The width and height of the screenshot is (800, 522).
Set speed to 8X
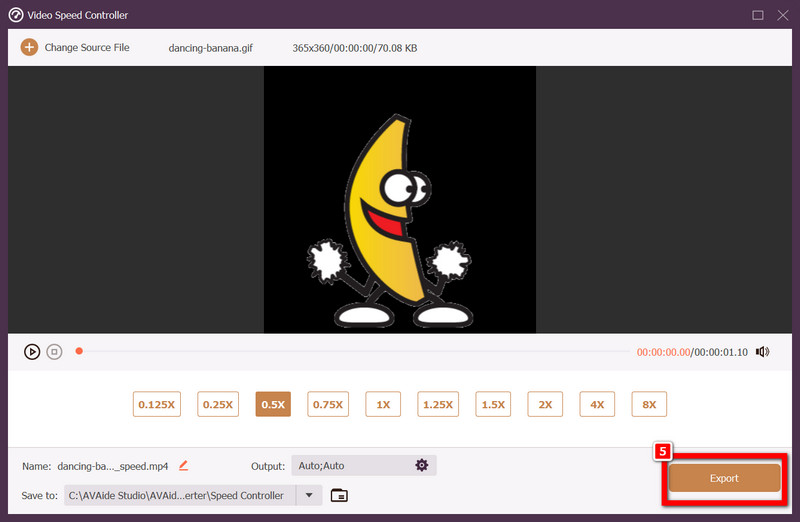[649, 404]
